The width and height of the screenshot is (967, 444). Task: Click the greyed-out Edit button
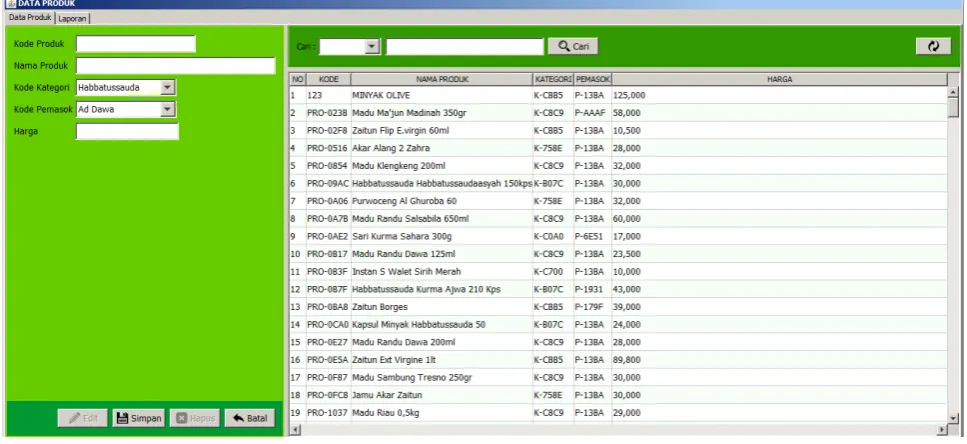83,418
